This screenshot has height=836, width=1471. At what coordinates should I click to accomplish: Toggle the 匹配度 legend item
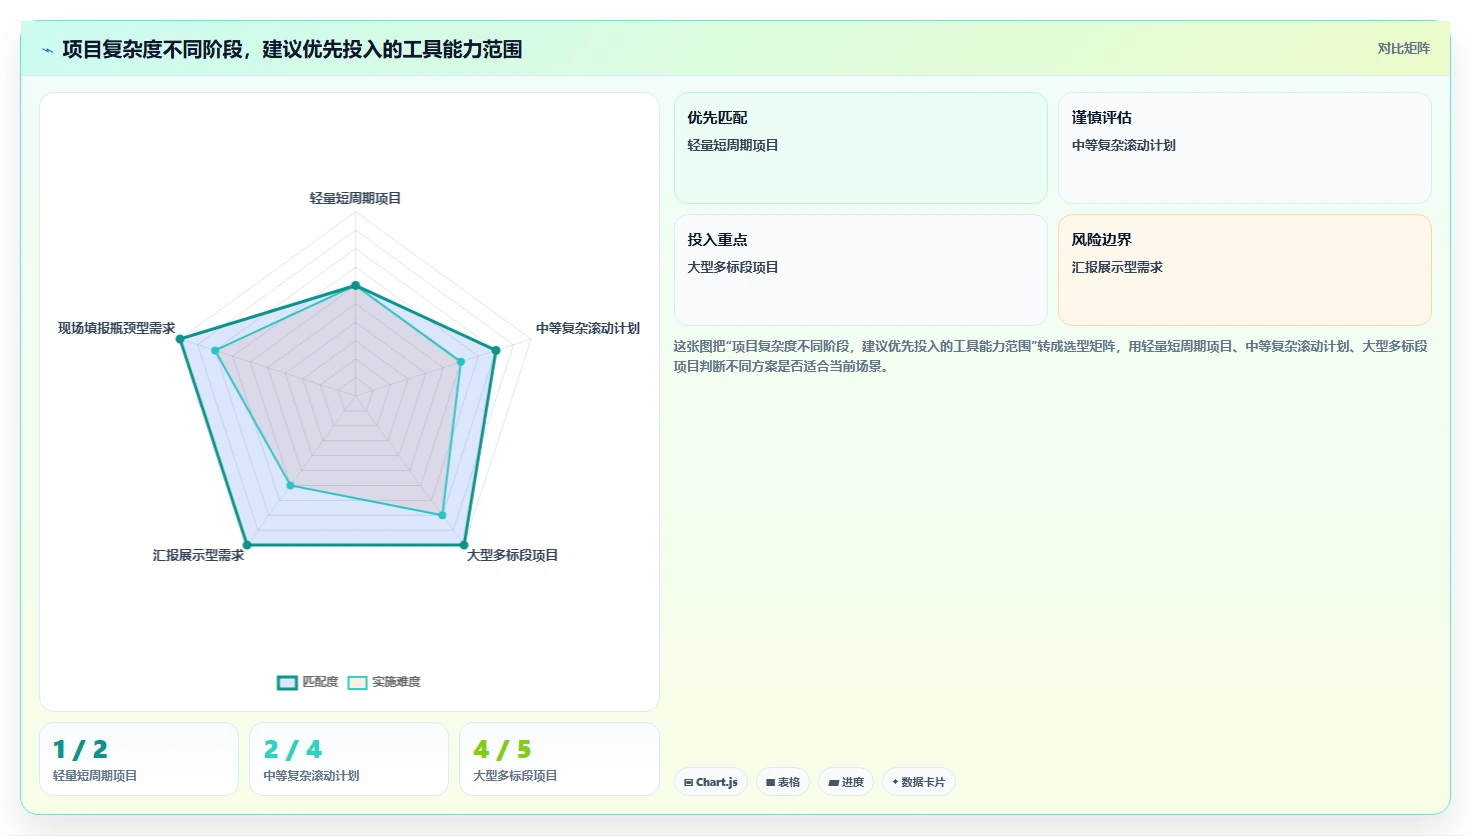tap(308, 682)
